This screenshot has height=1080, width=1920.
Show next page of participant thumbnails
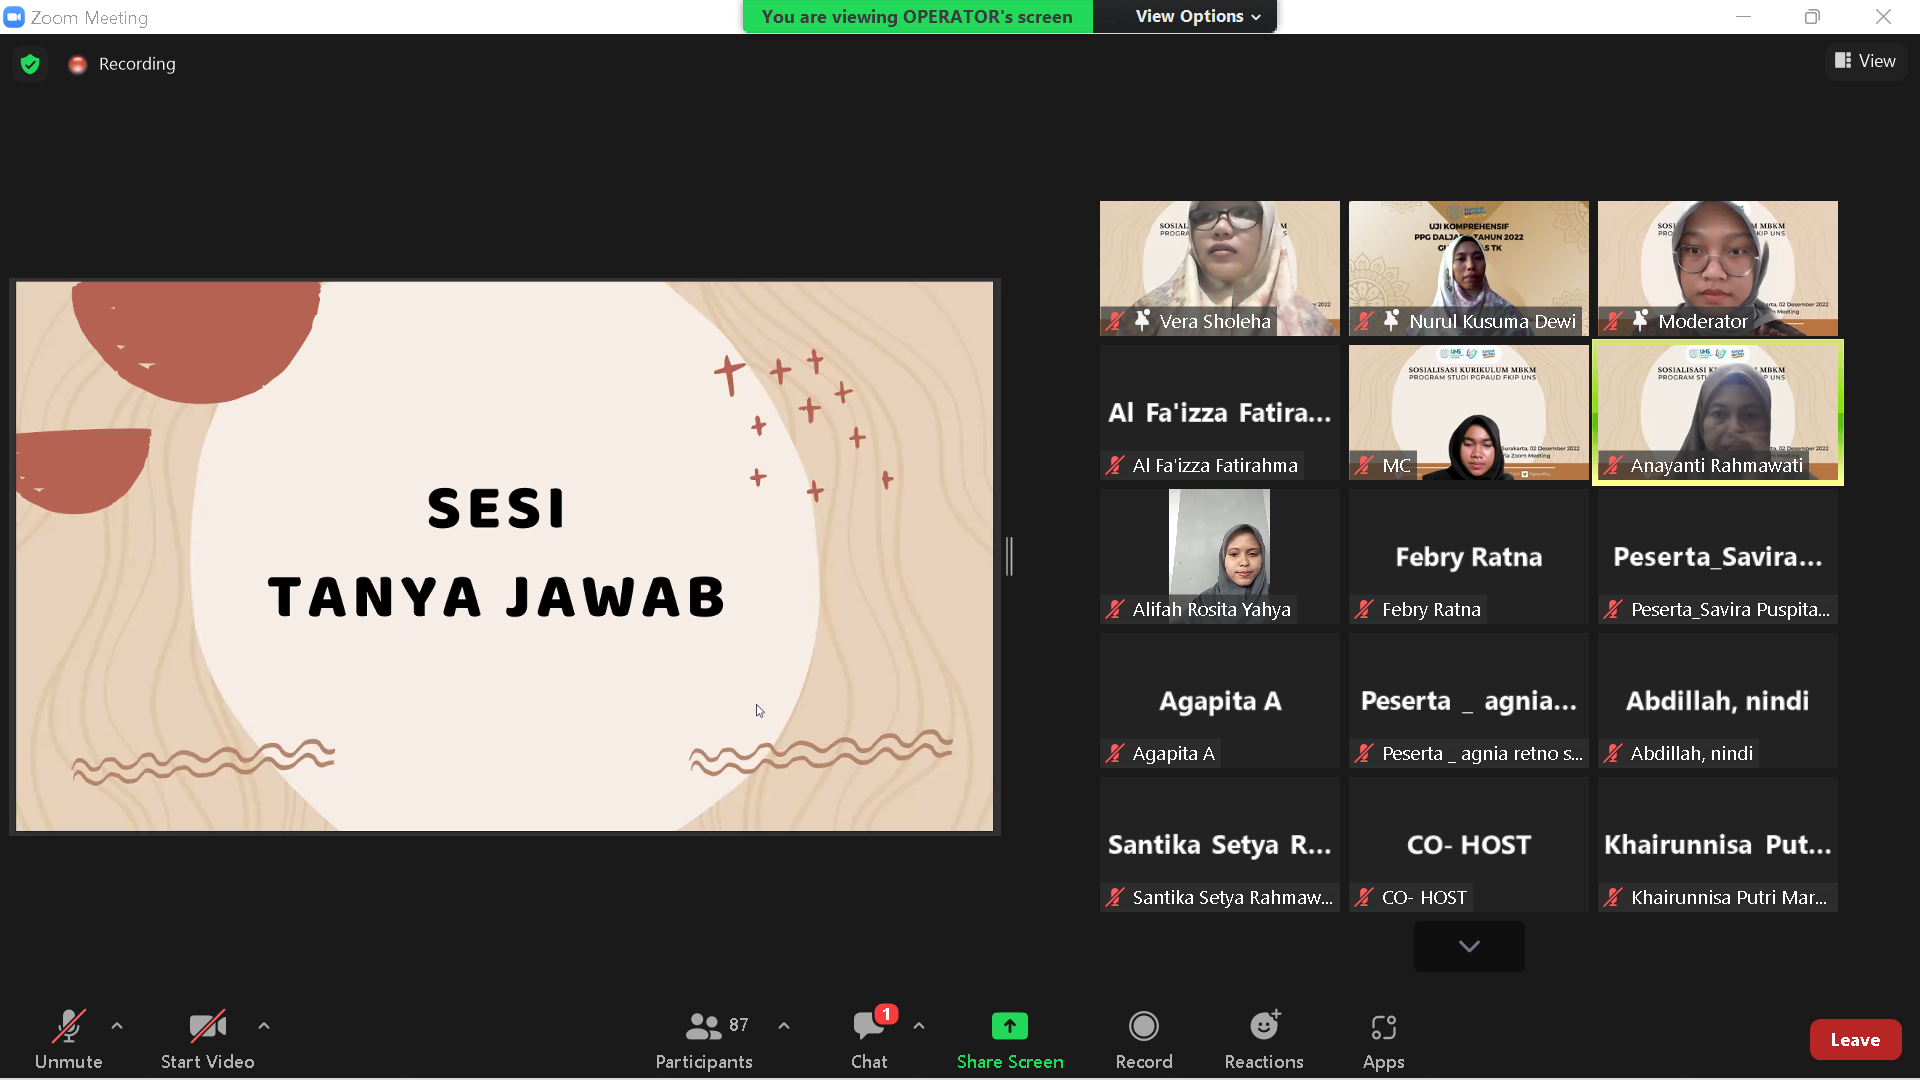(x=1468, y=946)
